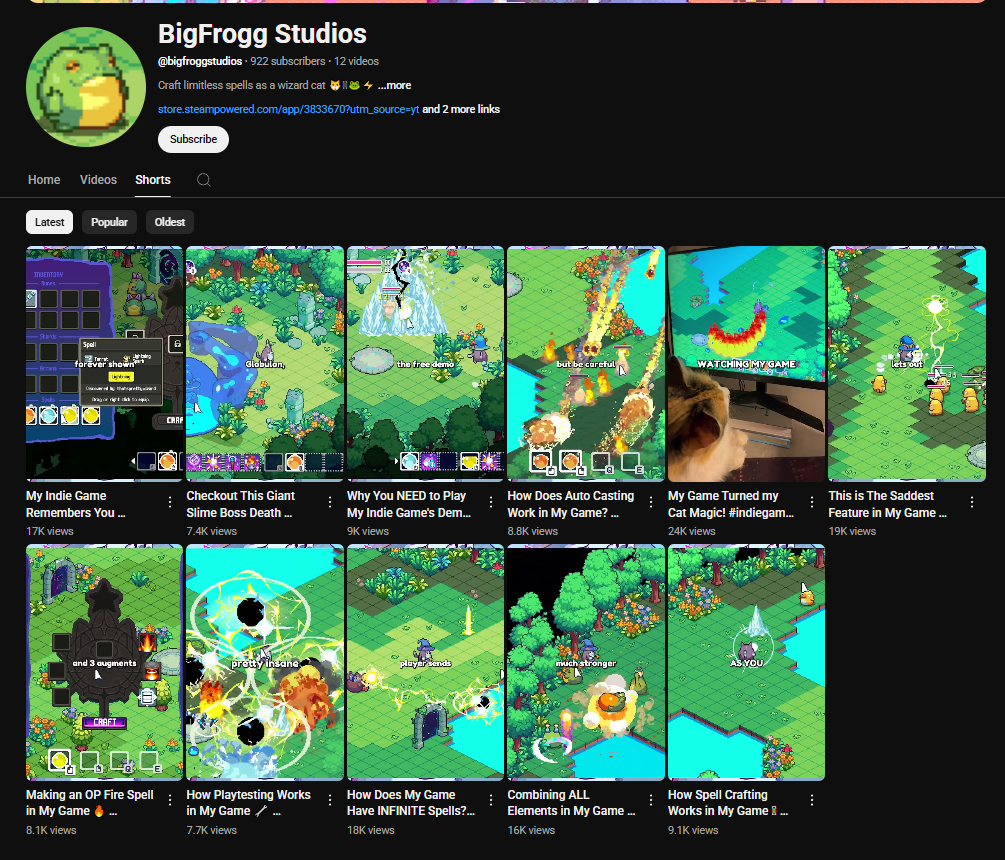Image resolution: width=1005 pixels, height=860 pixels.
Task: Open options menu for My Game Turned my Cat Magic
Action: [x=812, y=502]
